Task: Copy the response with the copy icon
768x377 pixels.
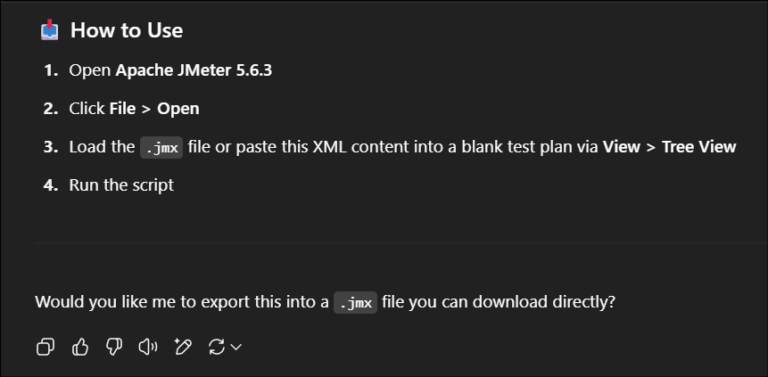Action: pyautogui.click(x=46, y=347)
